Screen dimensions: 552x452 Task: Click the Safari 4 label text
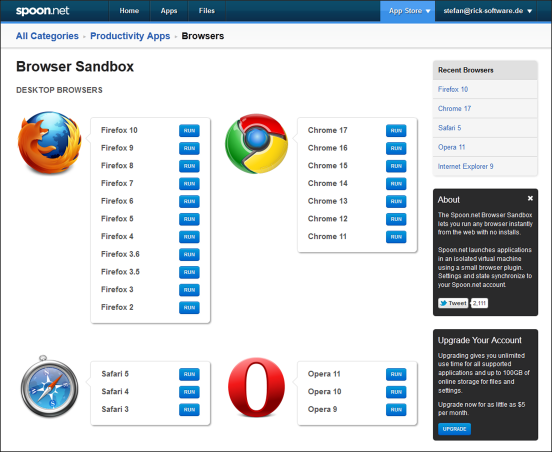(x=115, y=391)
